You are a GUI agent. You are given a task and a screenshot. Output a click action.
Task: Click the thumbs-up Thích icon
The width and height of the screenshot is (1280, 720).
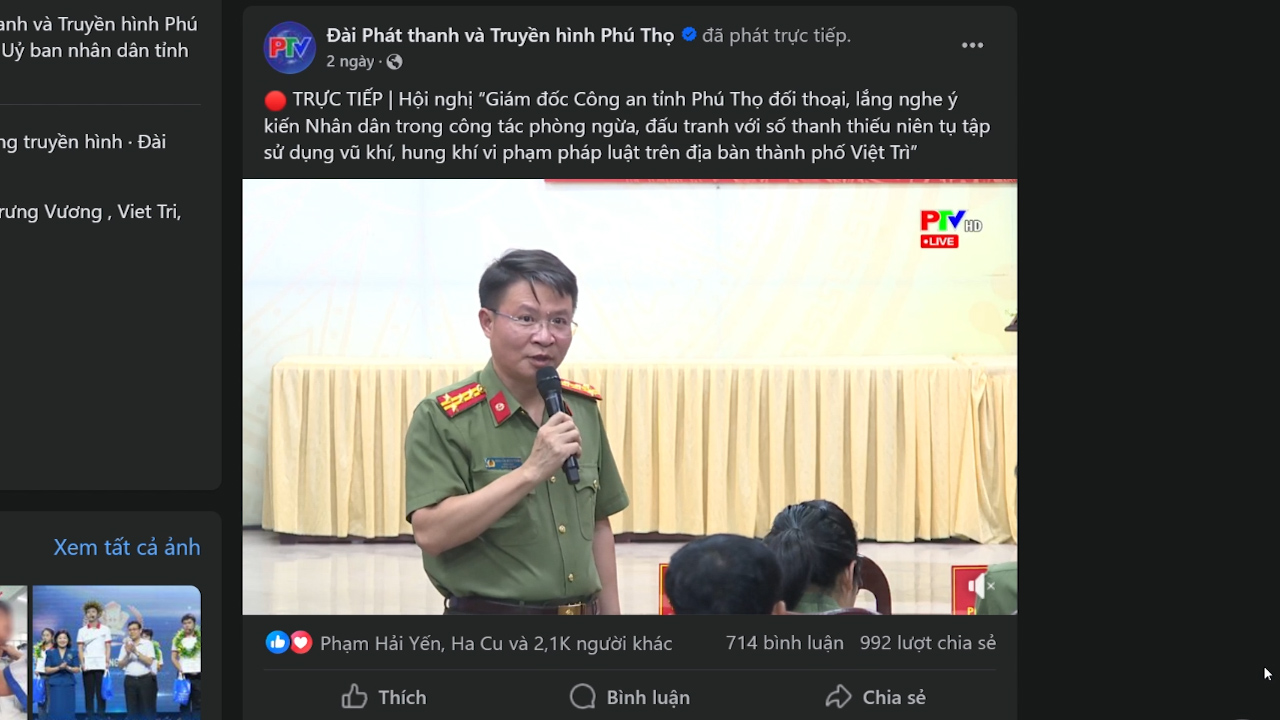point(354,697)
